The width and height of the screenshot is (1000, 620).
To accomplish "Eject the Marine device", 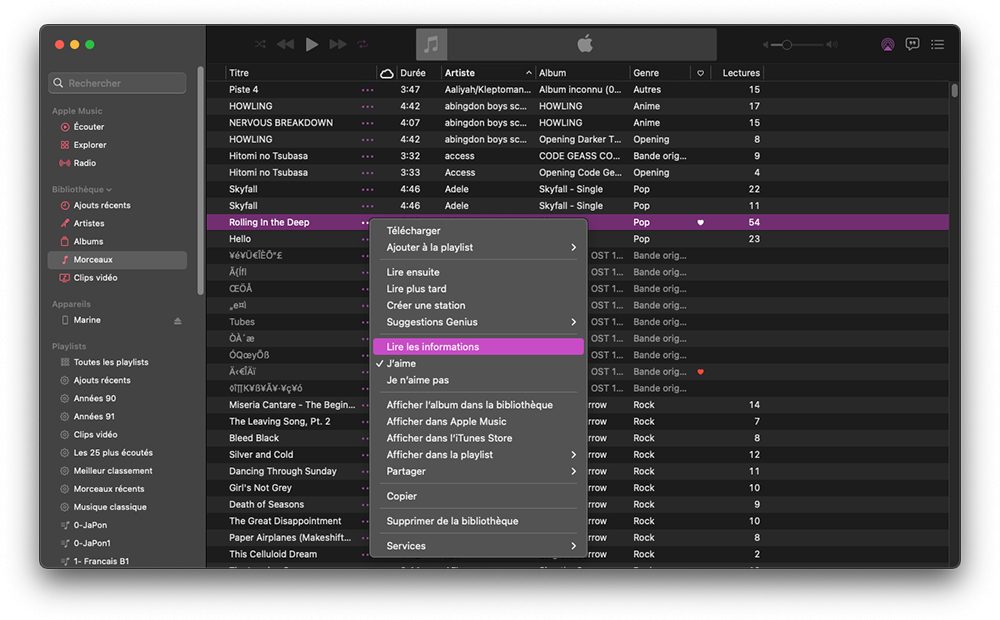I will pos(178,321).
